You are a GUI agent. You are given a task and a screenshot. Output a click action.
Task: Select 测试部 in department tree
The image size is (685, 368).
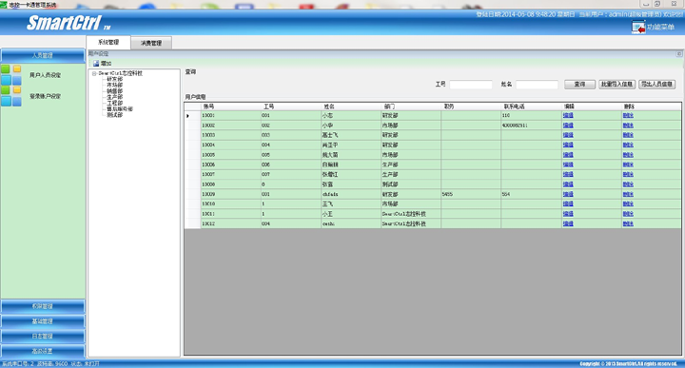(114, 115)
